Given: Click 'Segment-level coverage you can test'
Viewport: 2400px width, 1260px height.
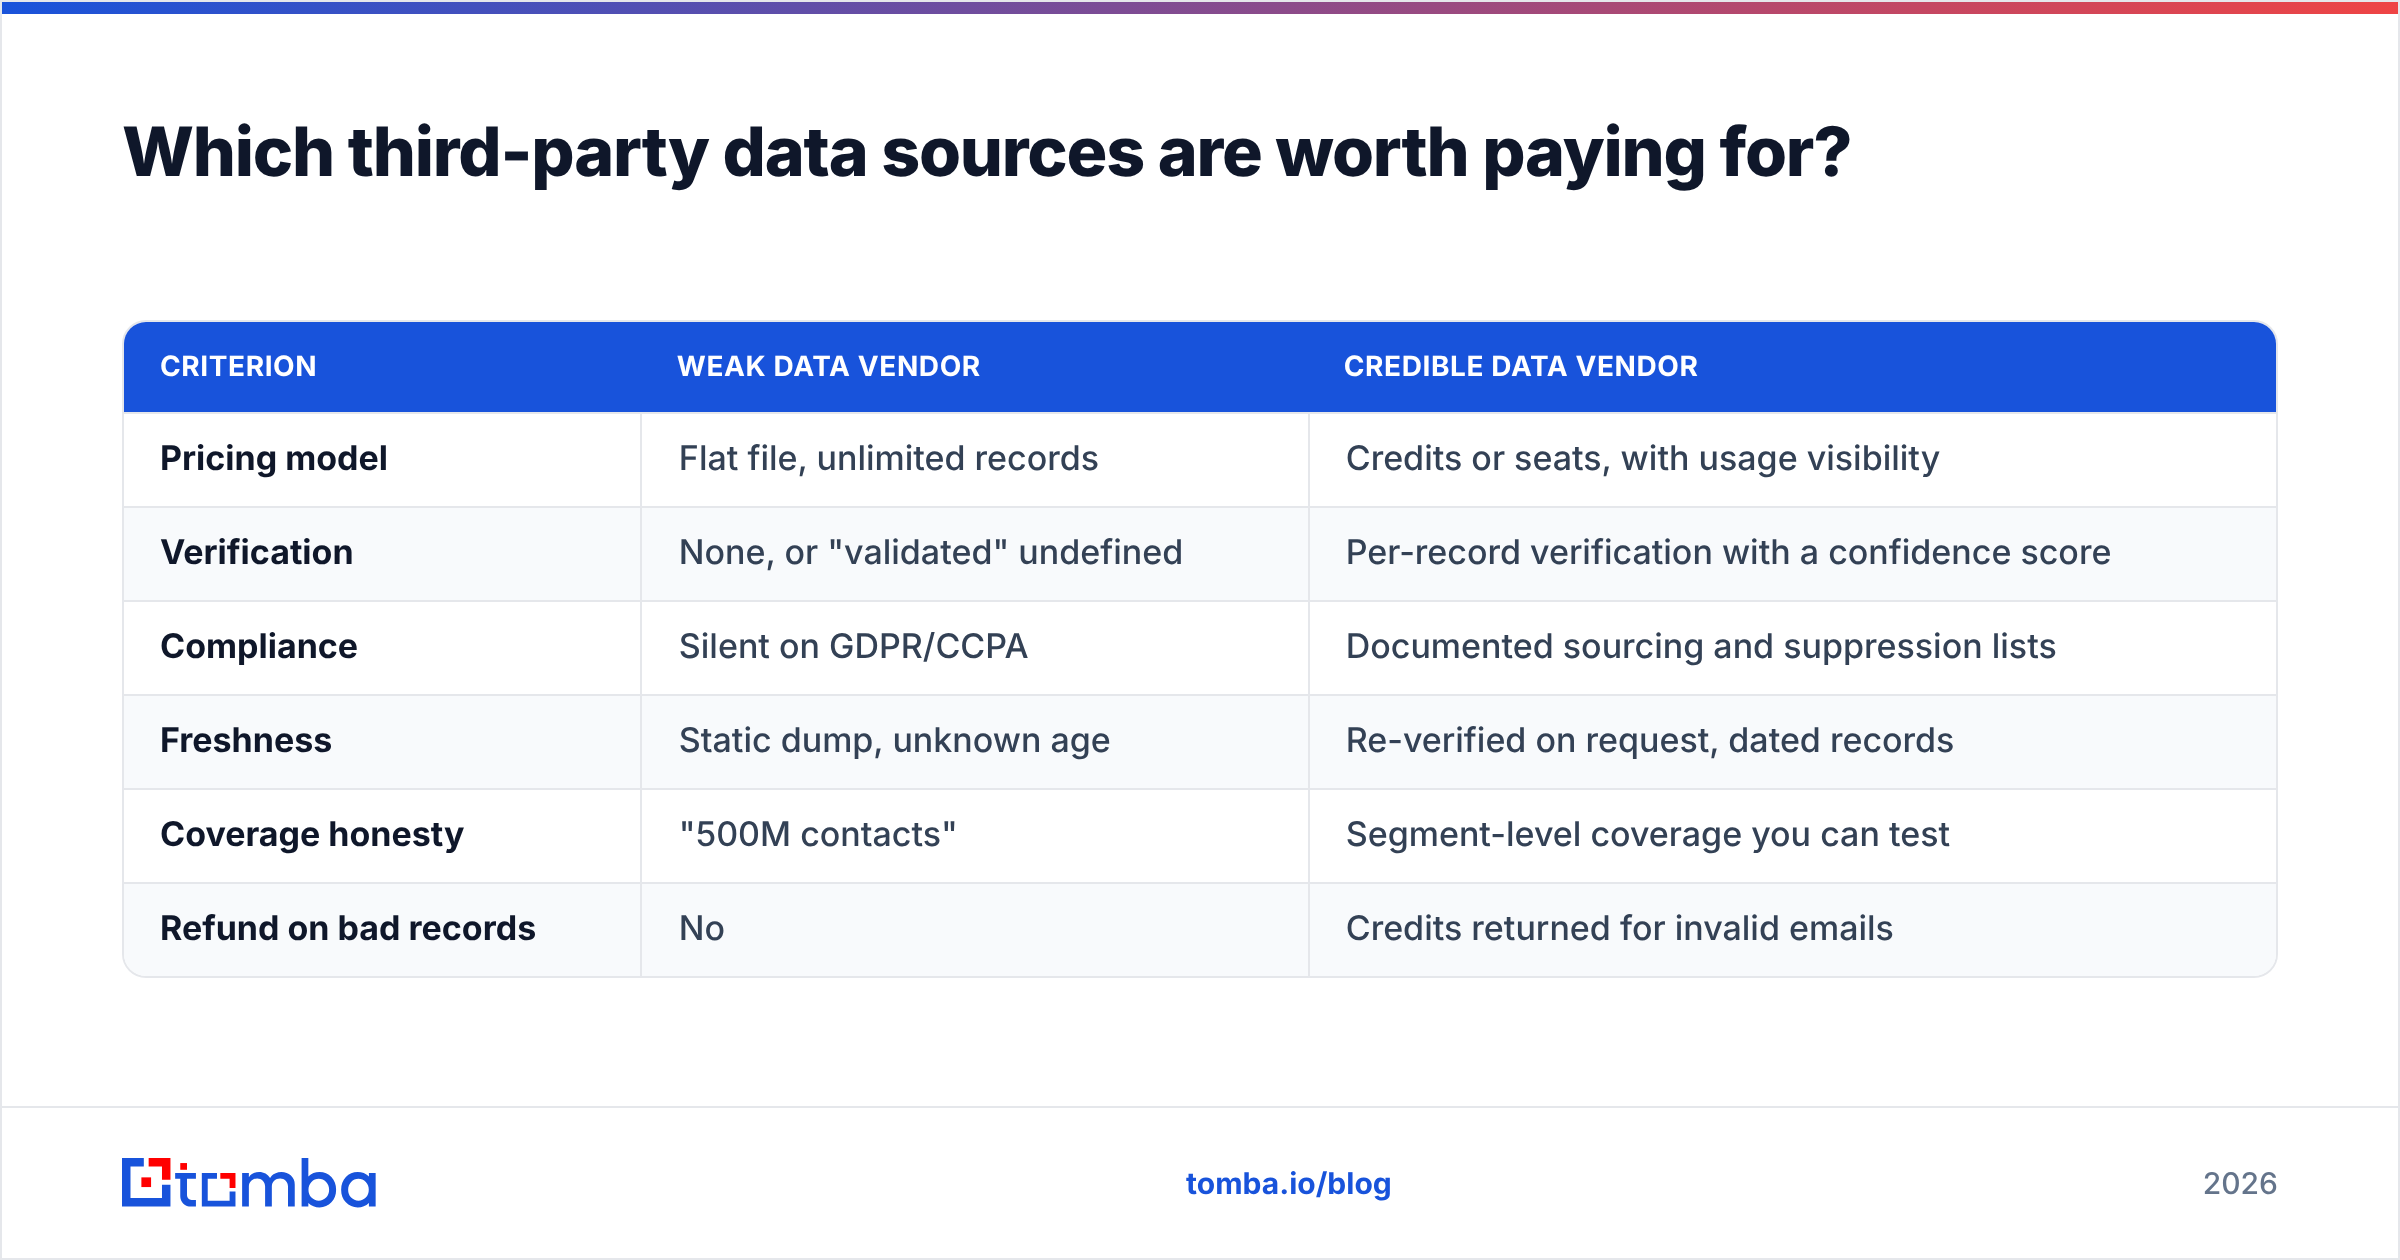Looking at the screenshot, I should (1647, 834).
